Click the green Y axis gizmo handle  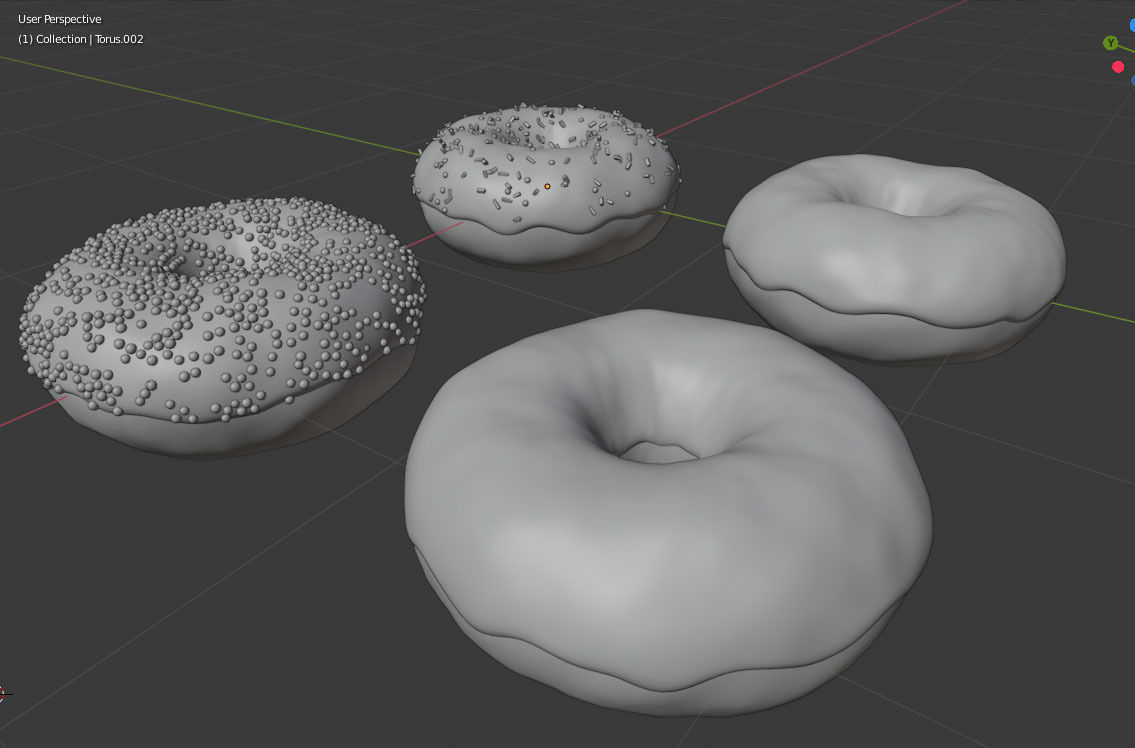pos(1110,43)
